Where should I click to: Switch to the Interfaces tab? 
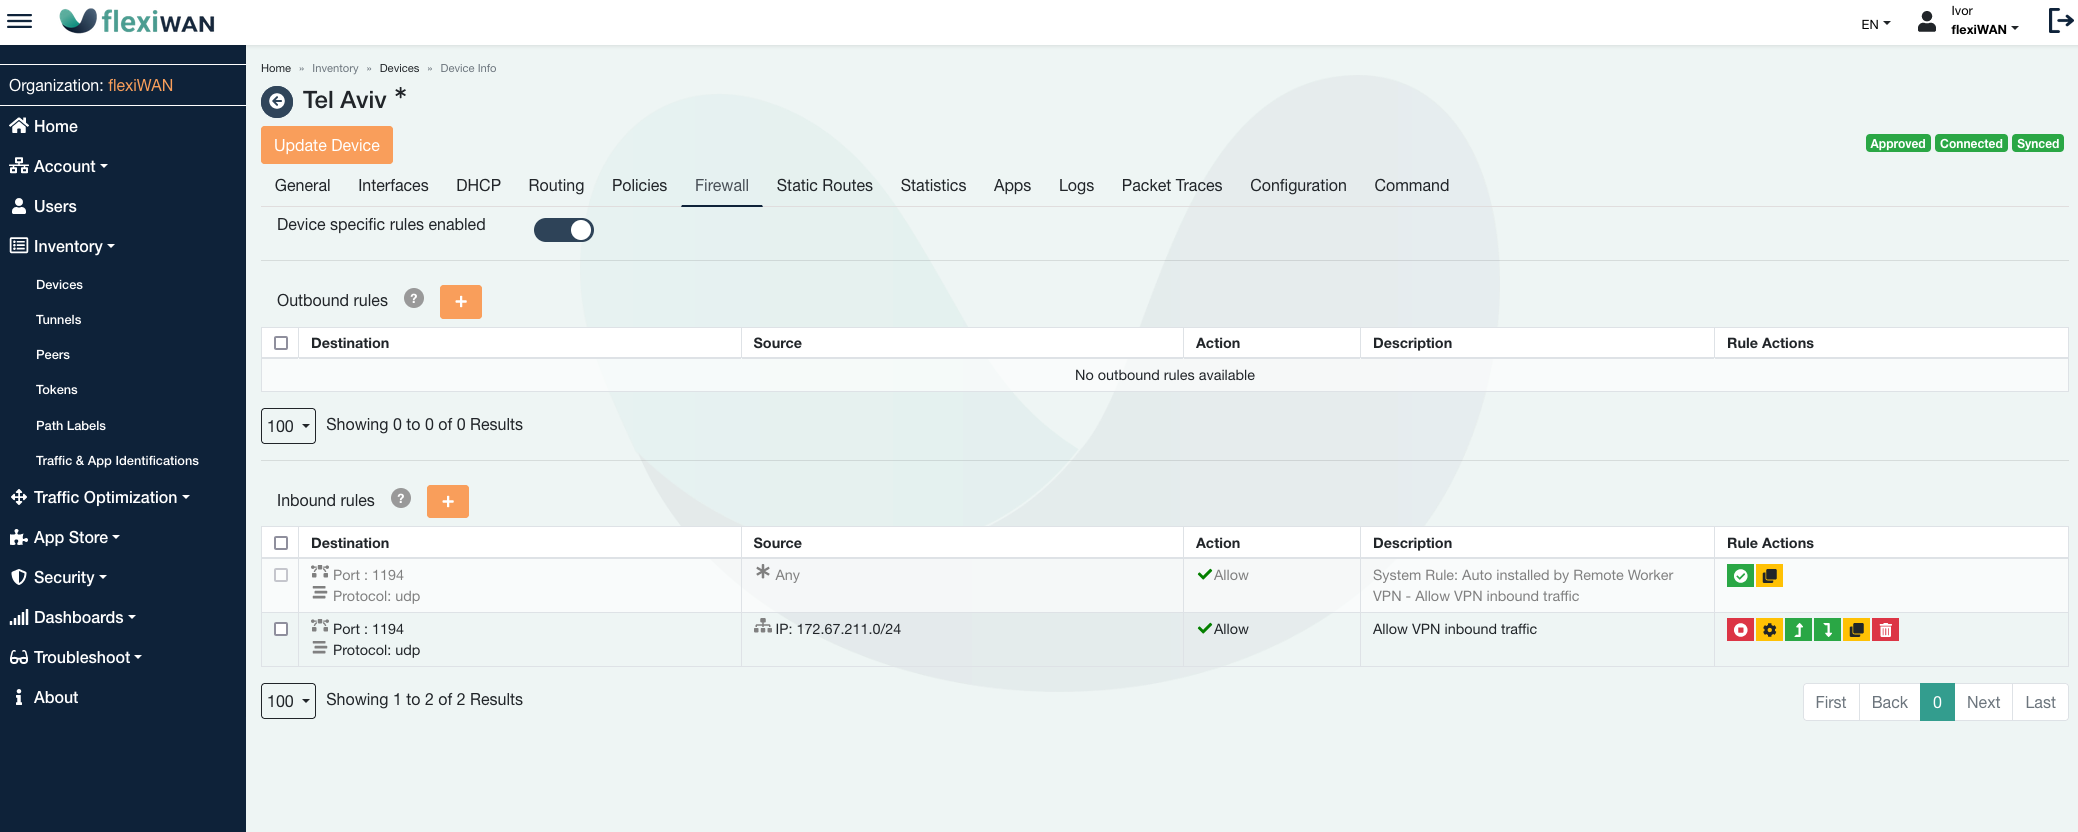[x=393, y=186]
